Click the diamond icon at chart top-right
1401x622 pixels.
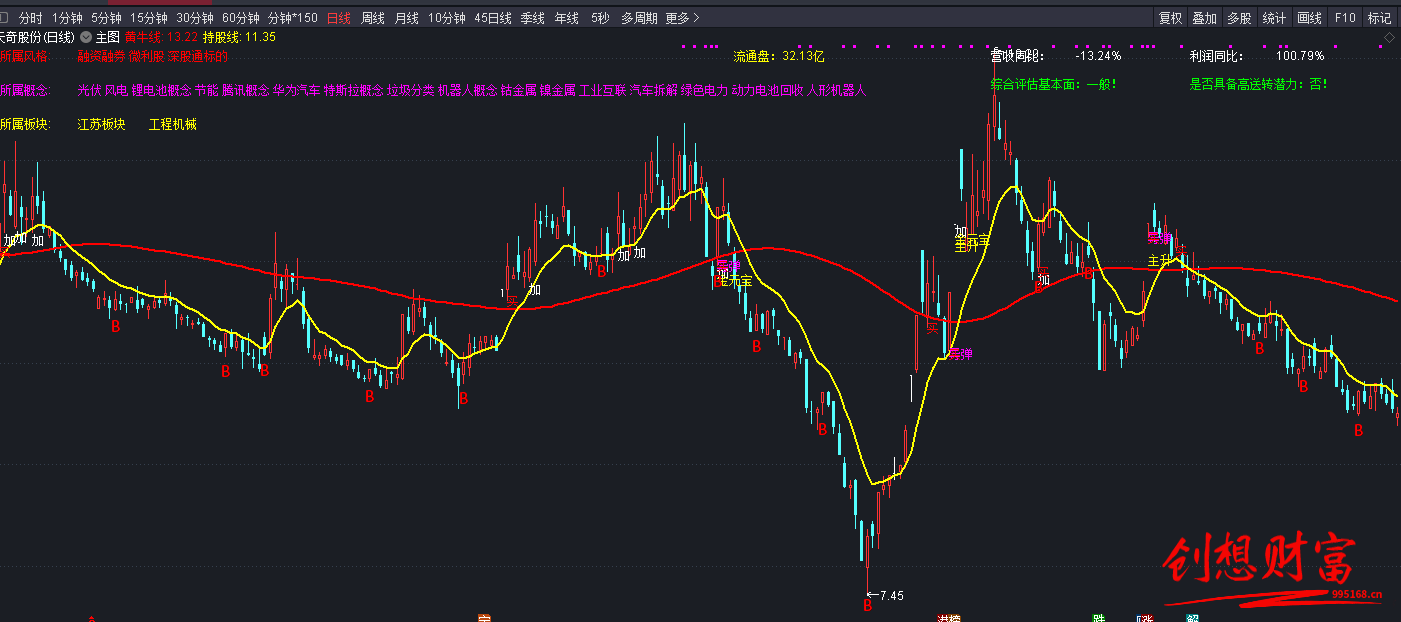[1389, 38]
